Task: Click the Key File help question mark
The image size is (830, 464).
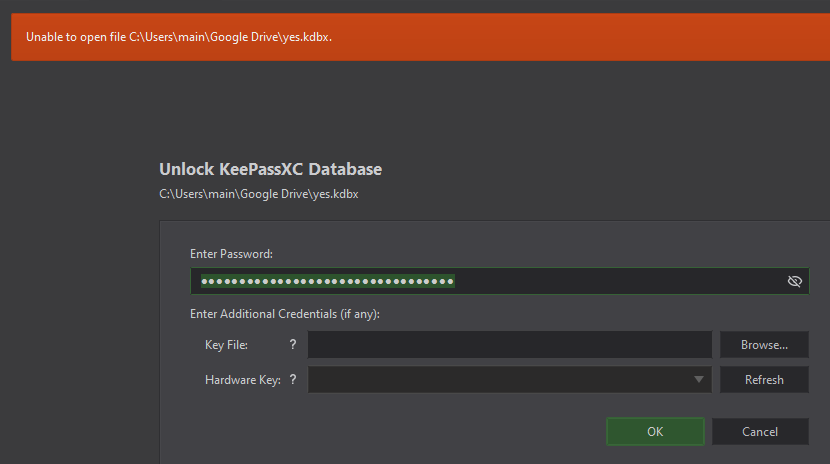Action: point(293,345)
